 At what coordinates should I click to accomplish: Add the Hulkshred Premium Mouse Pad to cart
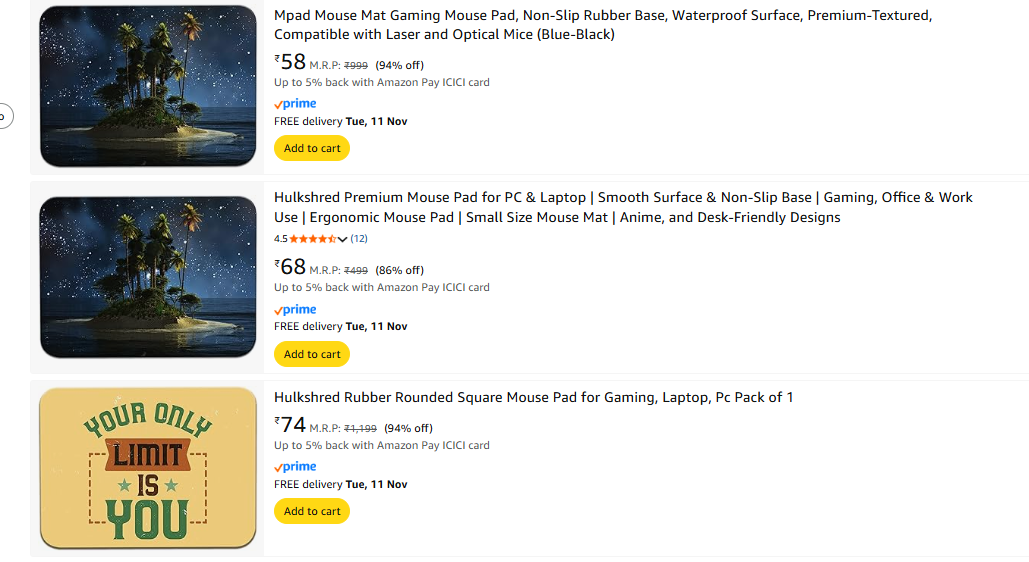click(x=312, y=354)
